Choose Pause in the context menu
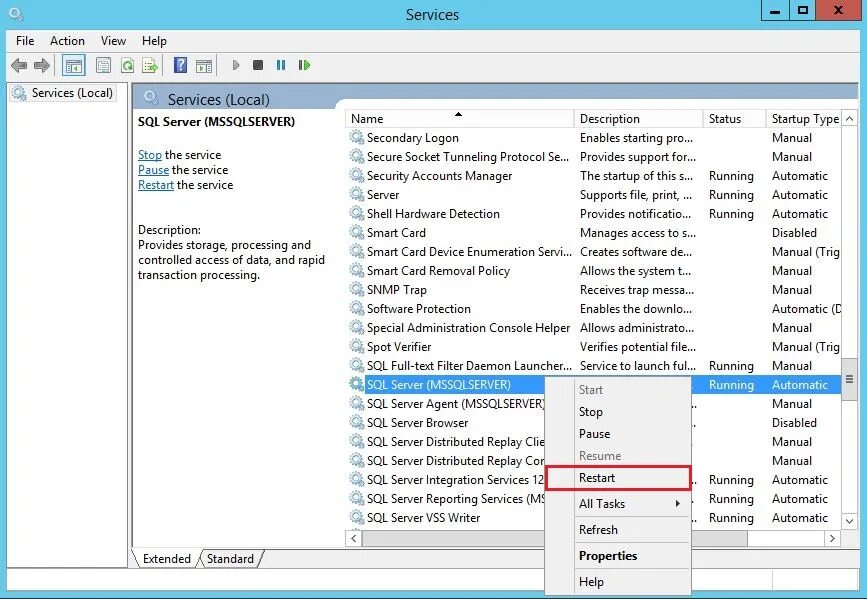The height and width of the screenshot is (599, 867). tap(618, 434)
